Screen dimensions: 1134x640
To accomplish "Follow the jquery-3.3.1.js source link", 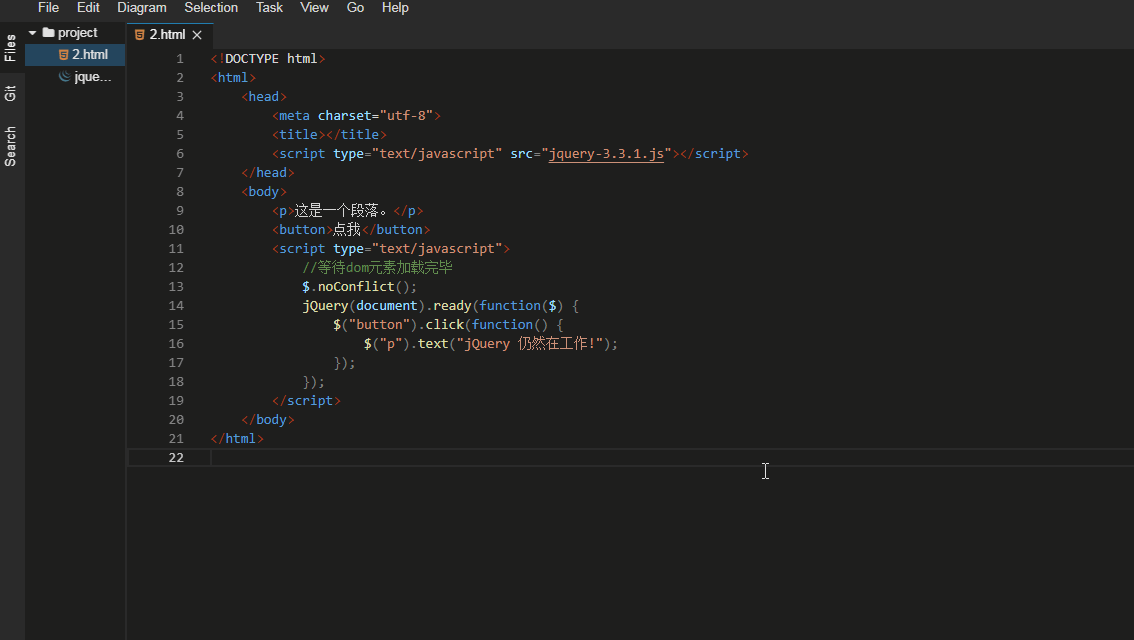I will point(606,154).
